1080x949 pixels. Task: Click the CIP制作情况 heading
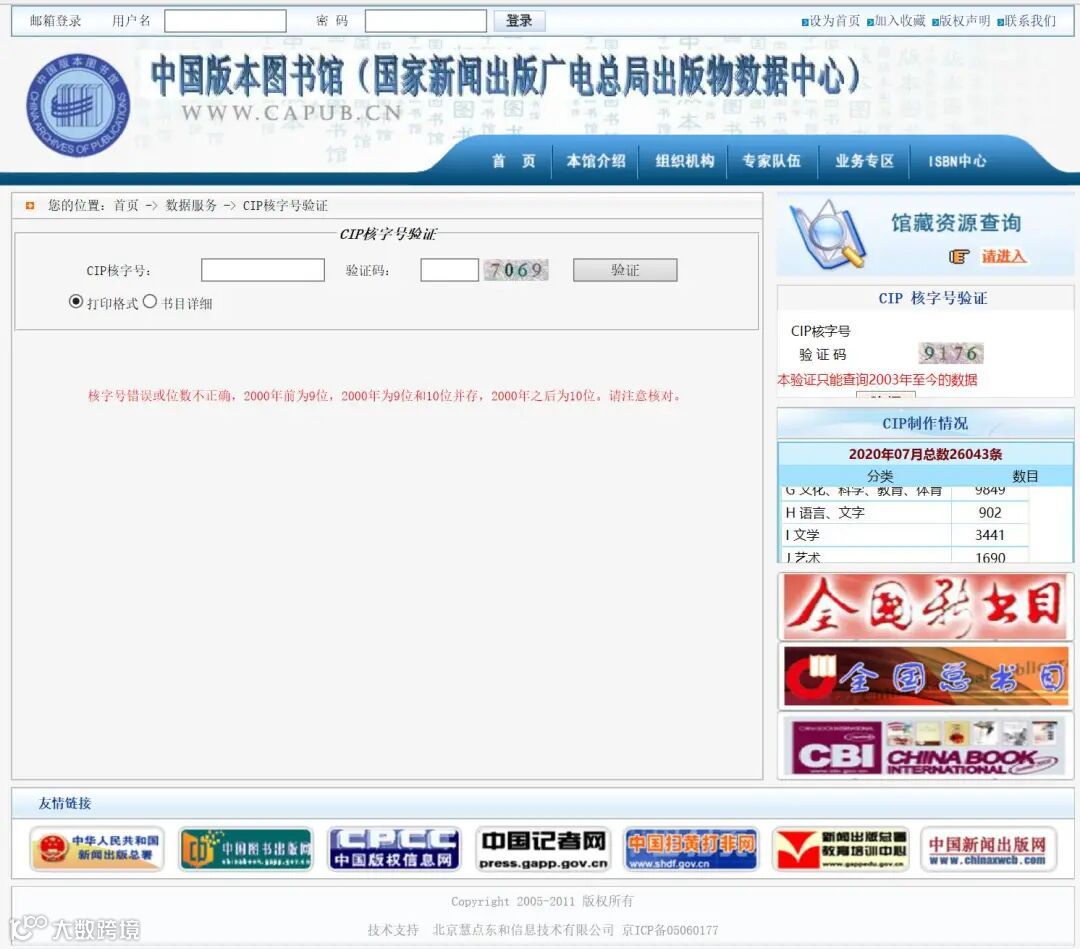point(925,423)
